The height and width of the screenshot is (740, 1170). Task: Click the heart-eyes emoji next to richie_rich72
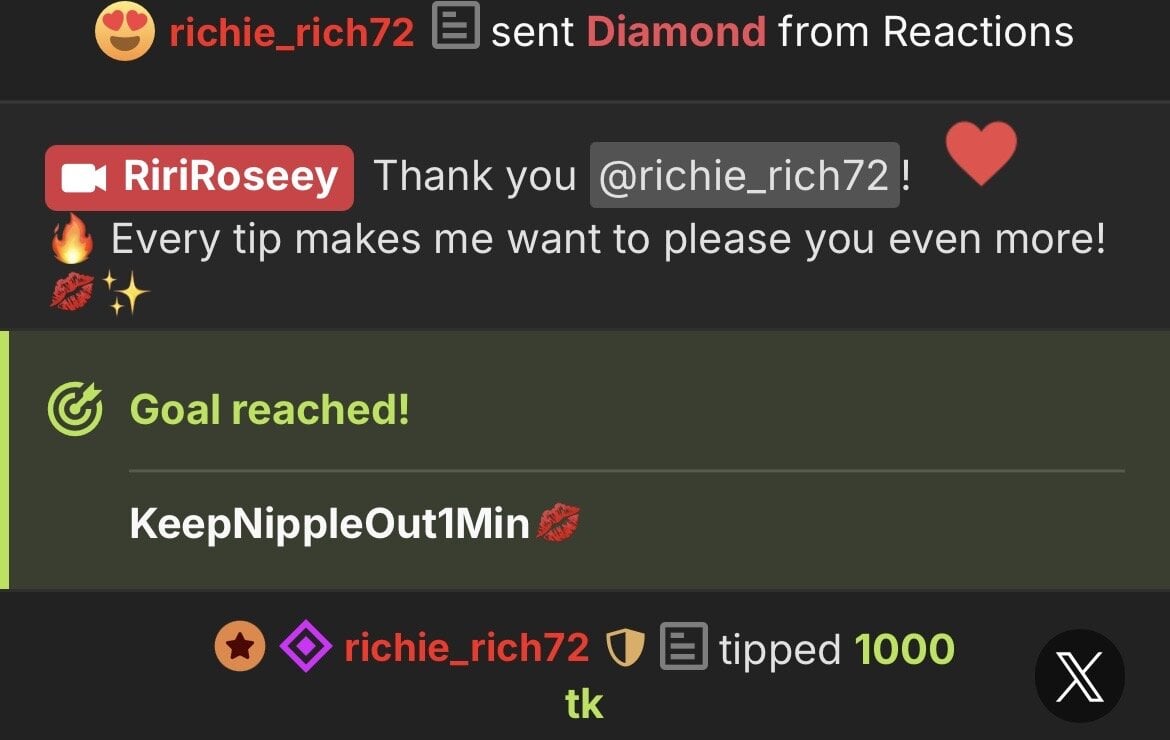125,31
